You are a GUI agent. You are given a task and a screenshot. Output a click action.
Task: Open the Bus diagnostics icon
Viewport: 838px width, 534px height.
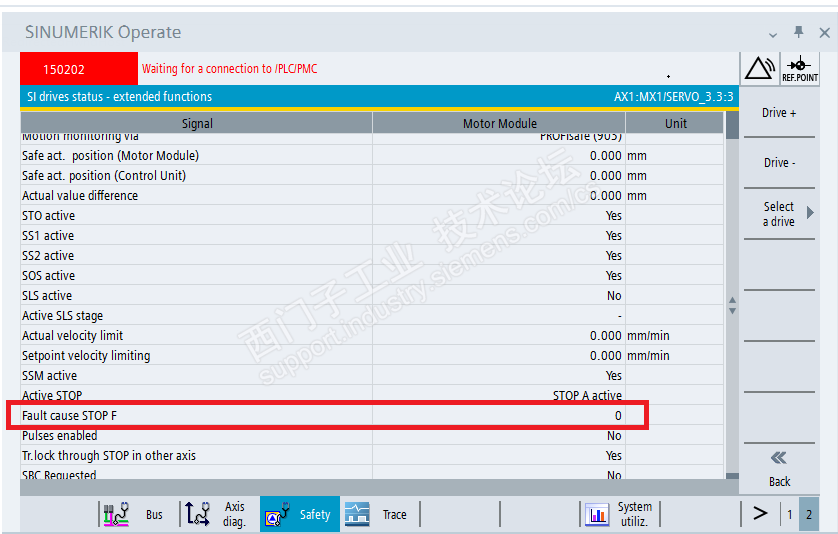[117, 514]
